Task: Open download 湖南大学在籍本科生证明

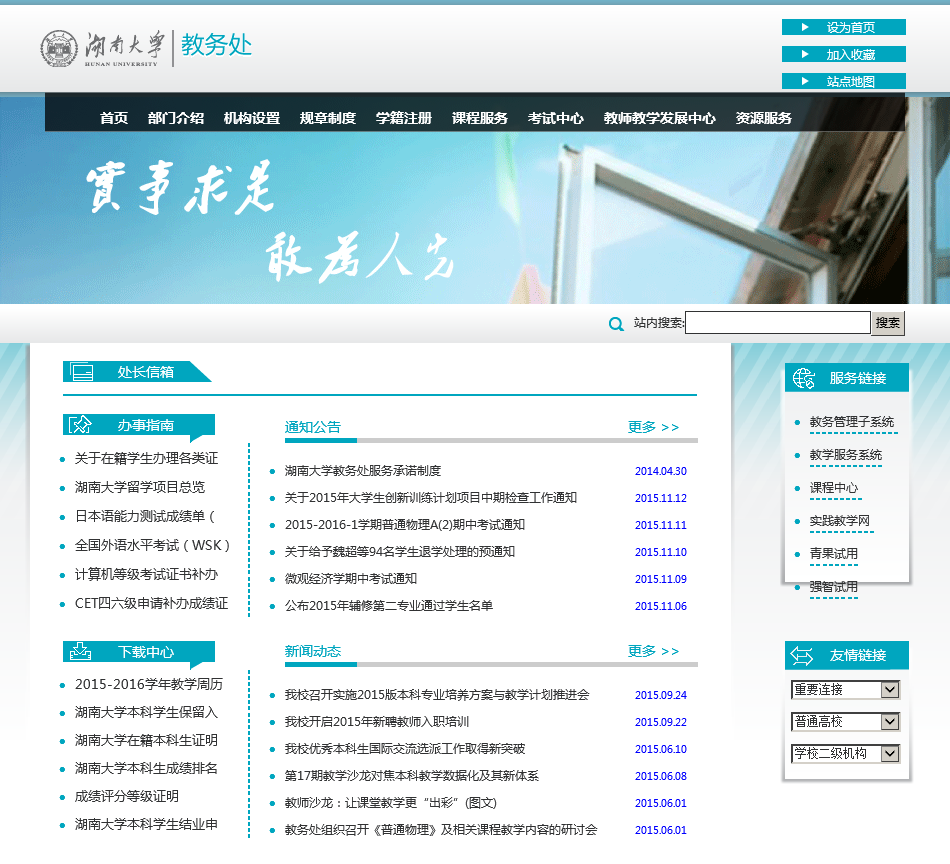Action: (x=146, y=740)
